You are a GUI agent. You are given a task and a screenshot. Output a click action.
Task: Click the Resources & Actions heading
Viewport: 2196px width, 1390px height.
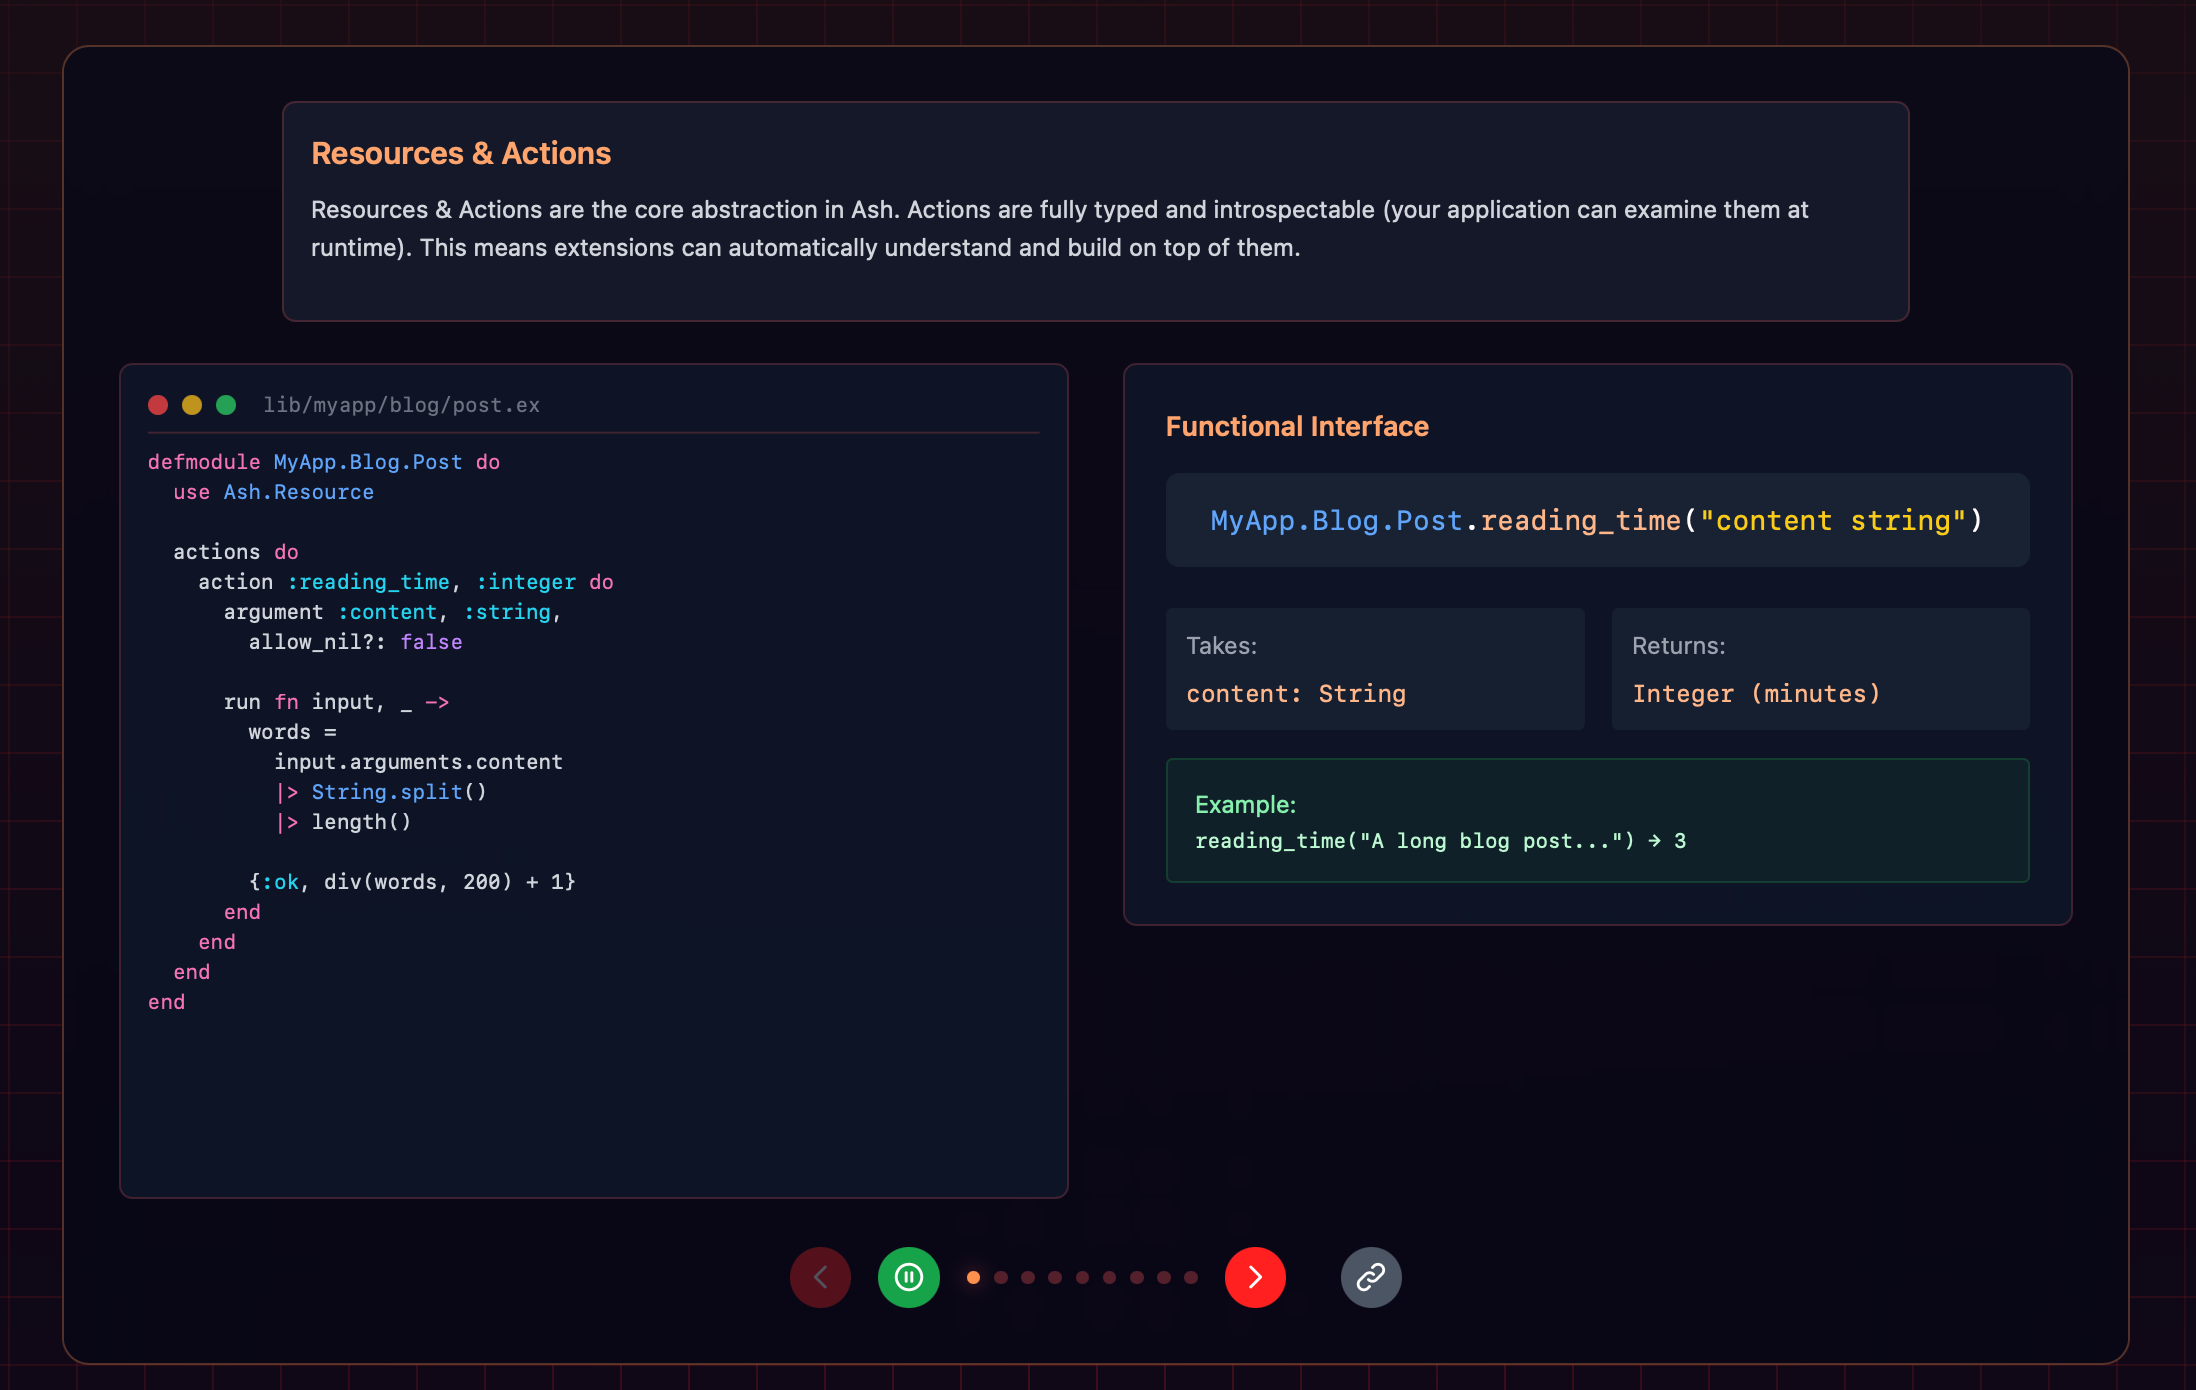(x=461, y=153)
